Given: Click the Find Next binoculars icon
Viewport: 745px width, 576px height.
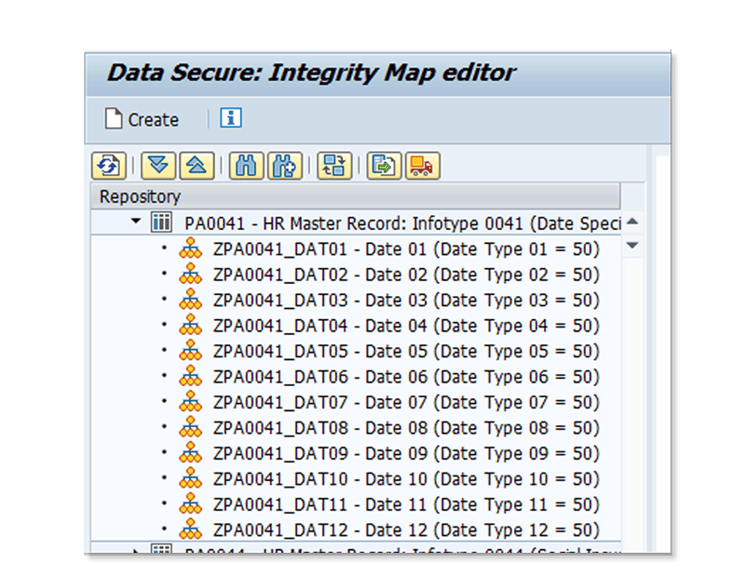Looking at the screenshot, I should pyautogui.click(x=285, y=166).
